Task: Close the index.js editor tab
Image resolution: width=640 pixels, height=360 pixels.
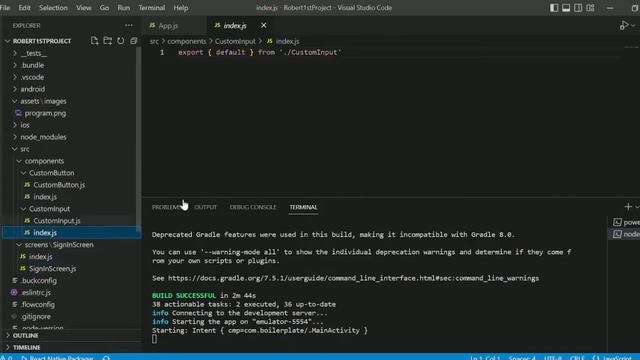Action: 264,25
